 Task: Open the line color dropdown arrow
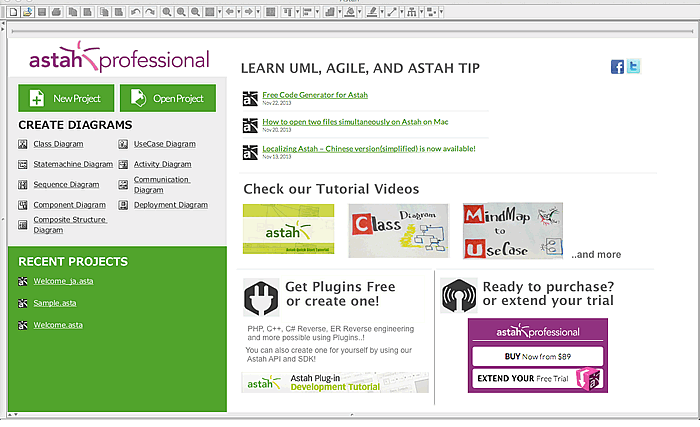(382, 12)
